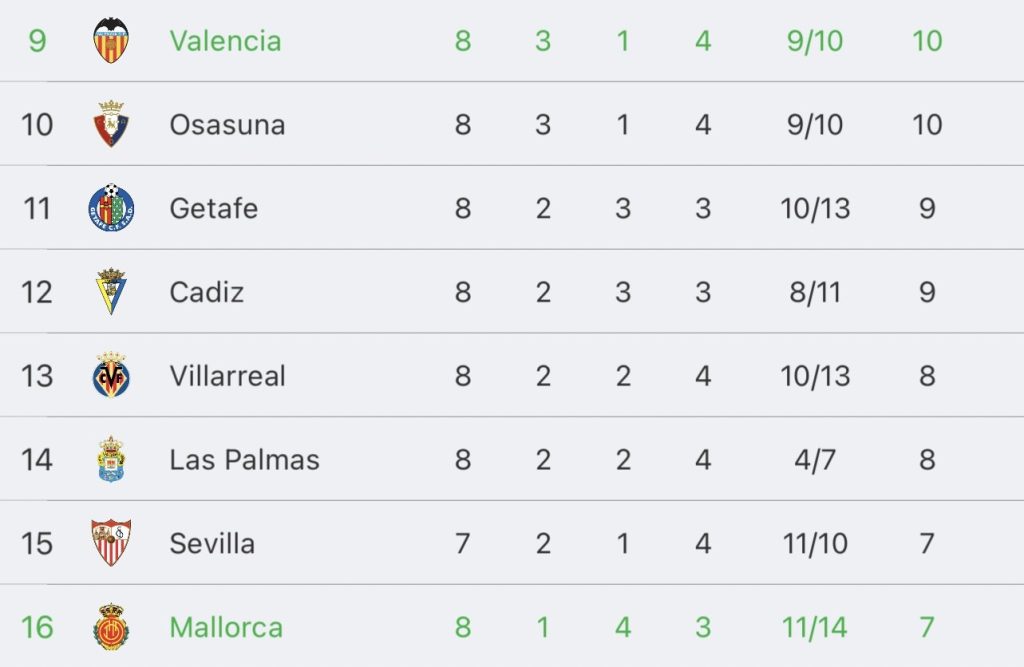This screenshot has width=1024, height=667.
Task: Open Villarreal team details
Action: pyautogui.click(x=227, y=376)
